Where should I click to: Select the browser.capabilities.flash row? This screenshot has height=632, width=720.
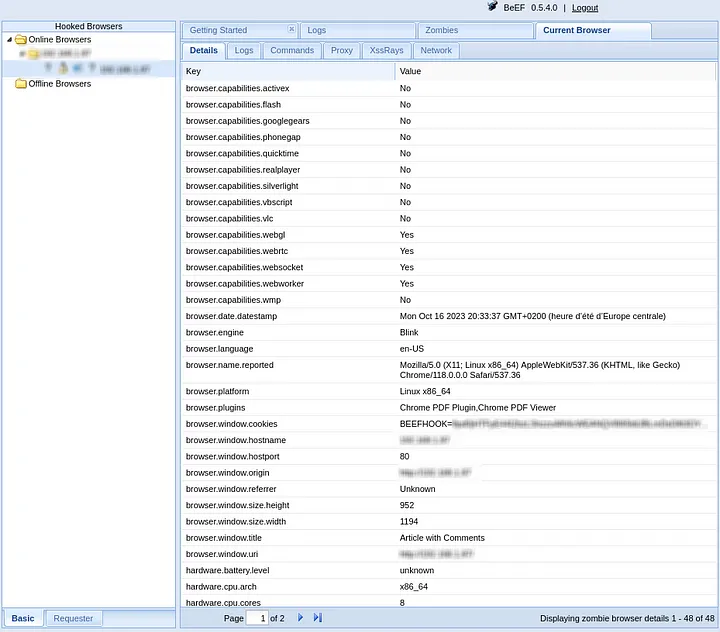click(449, 105)
